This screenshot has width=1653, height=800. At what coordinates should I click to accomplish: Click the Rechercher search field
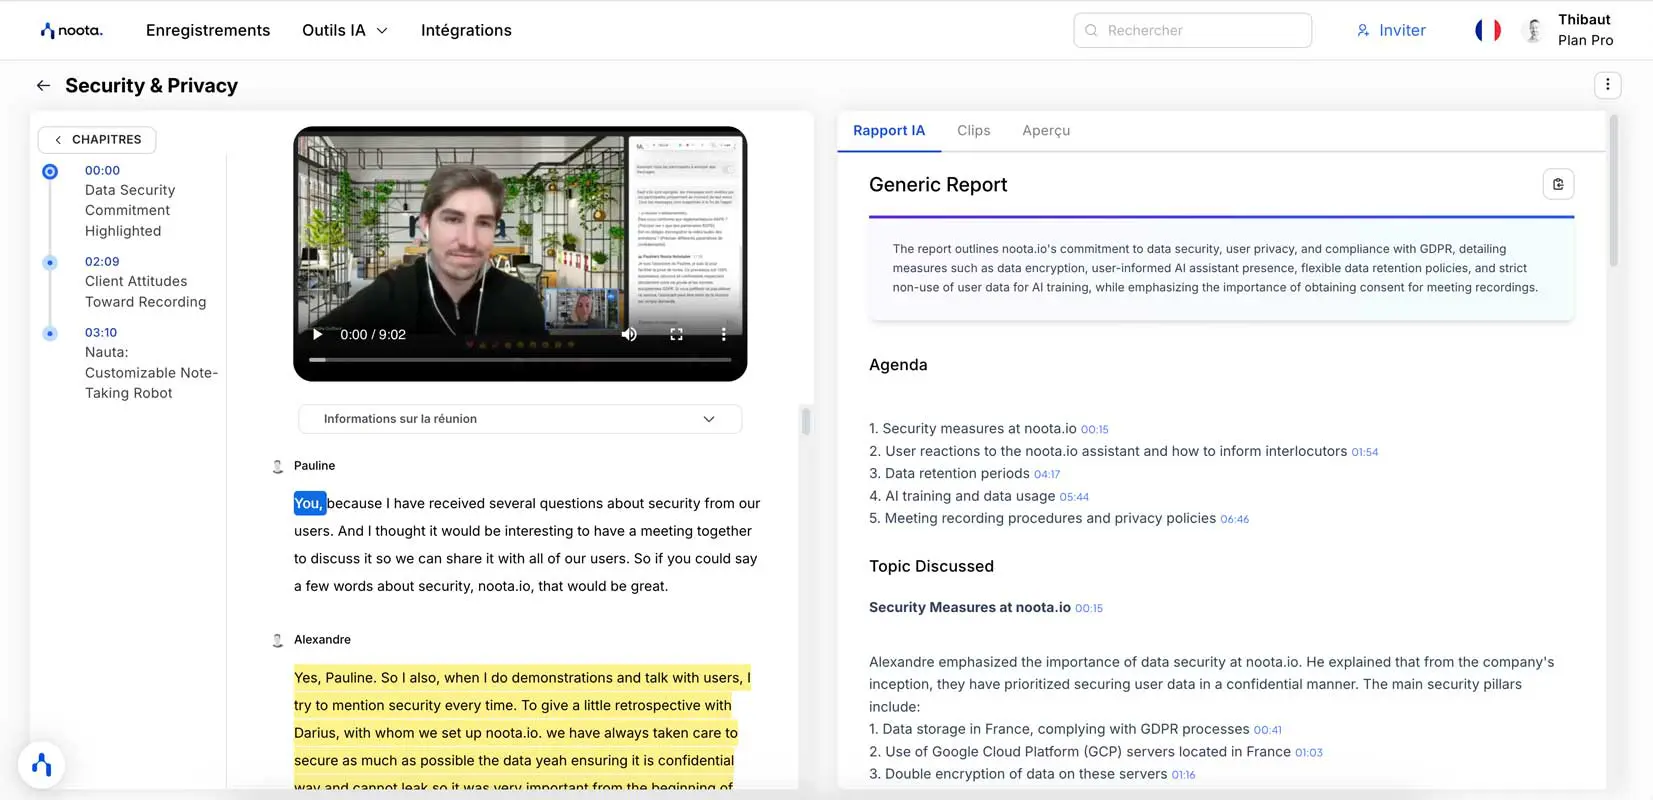[1192, 30]
